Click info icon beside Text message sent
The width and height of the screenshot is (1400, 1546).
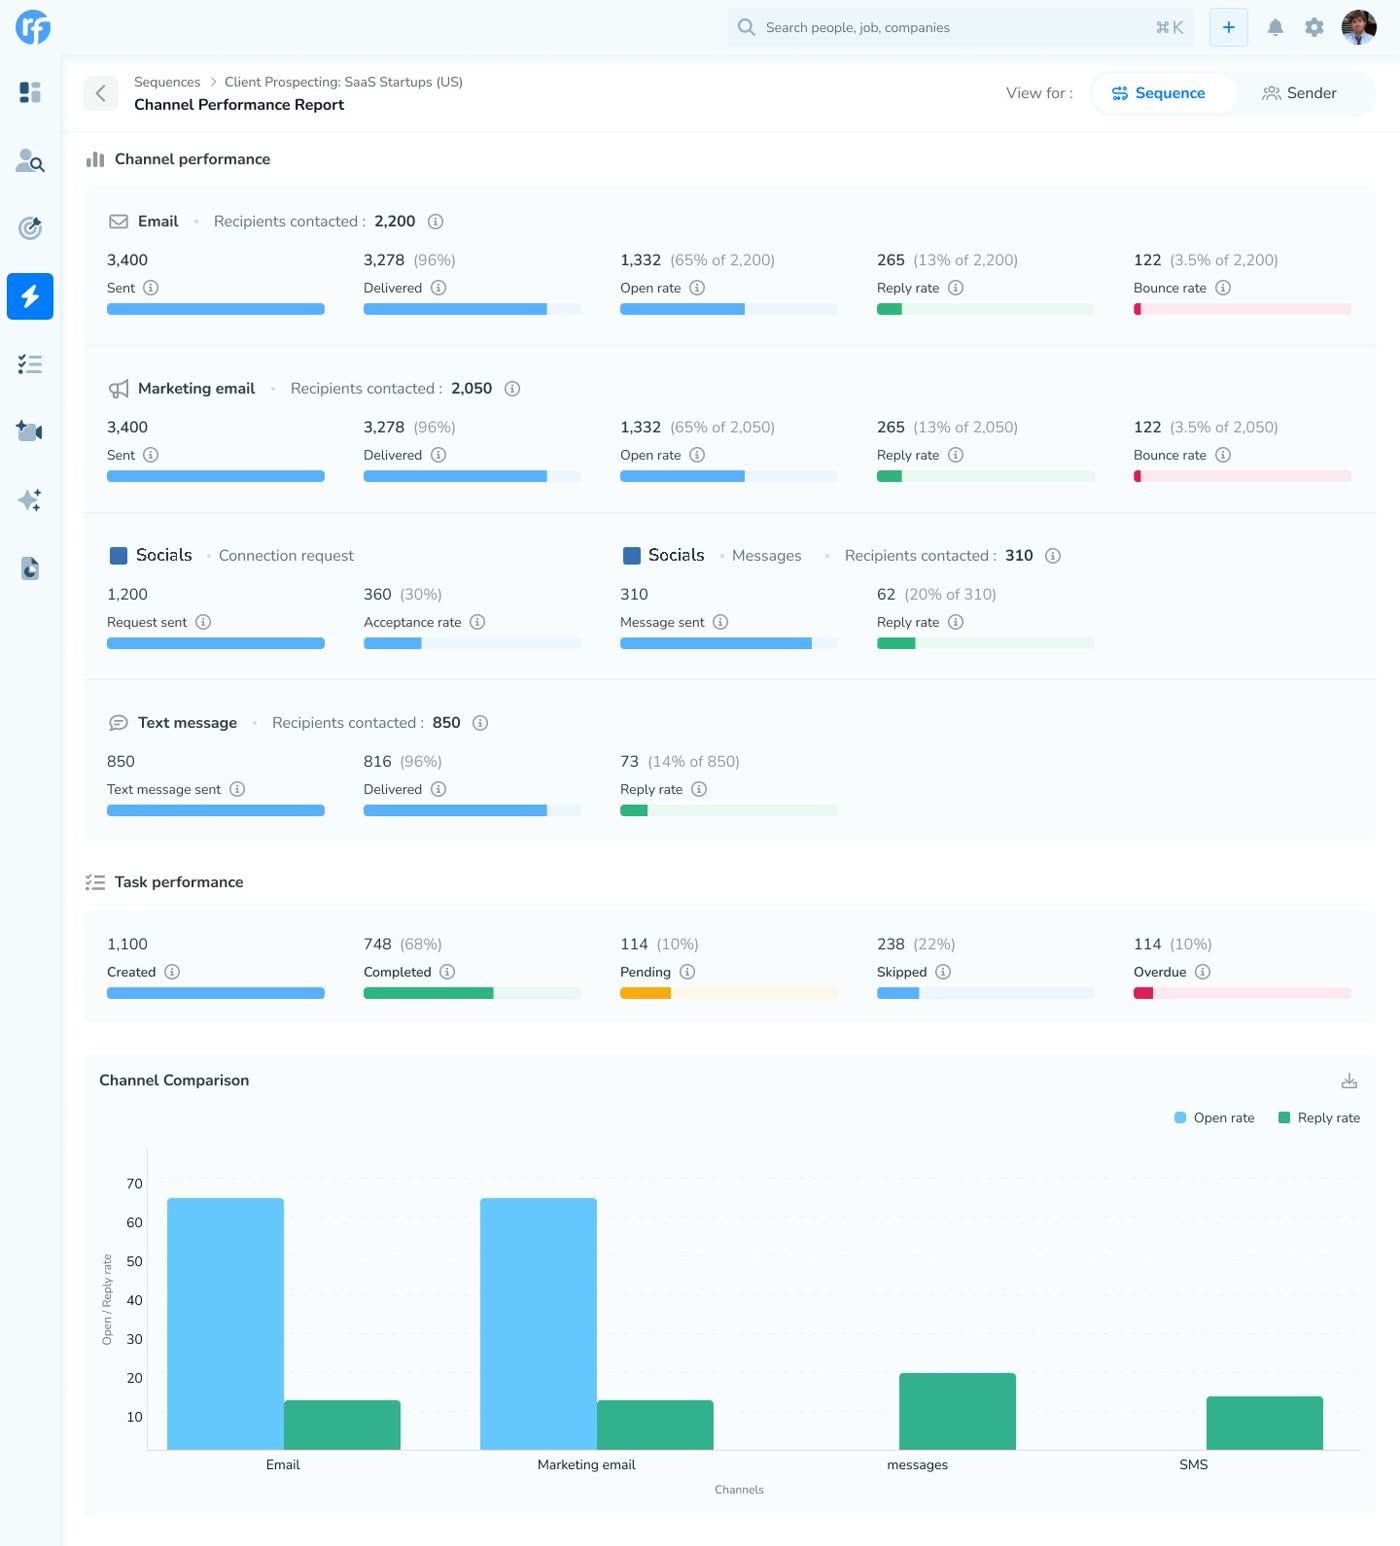click(237, 789)
